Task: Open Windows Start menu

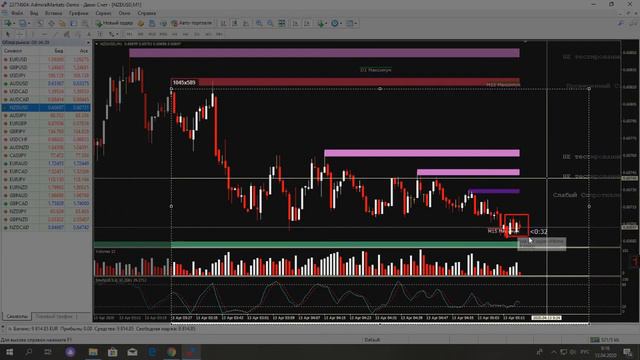Action: coord(9,351)
